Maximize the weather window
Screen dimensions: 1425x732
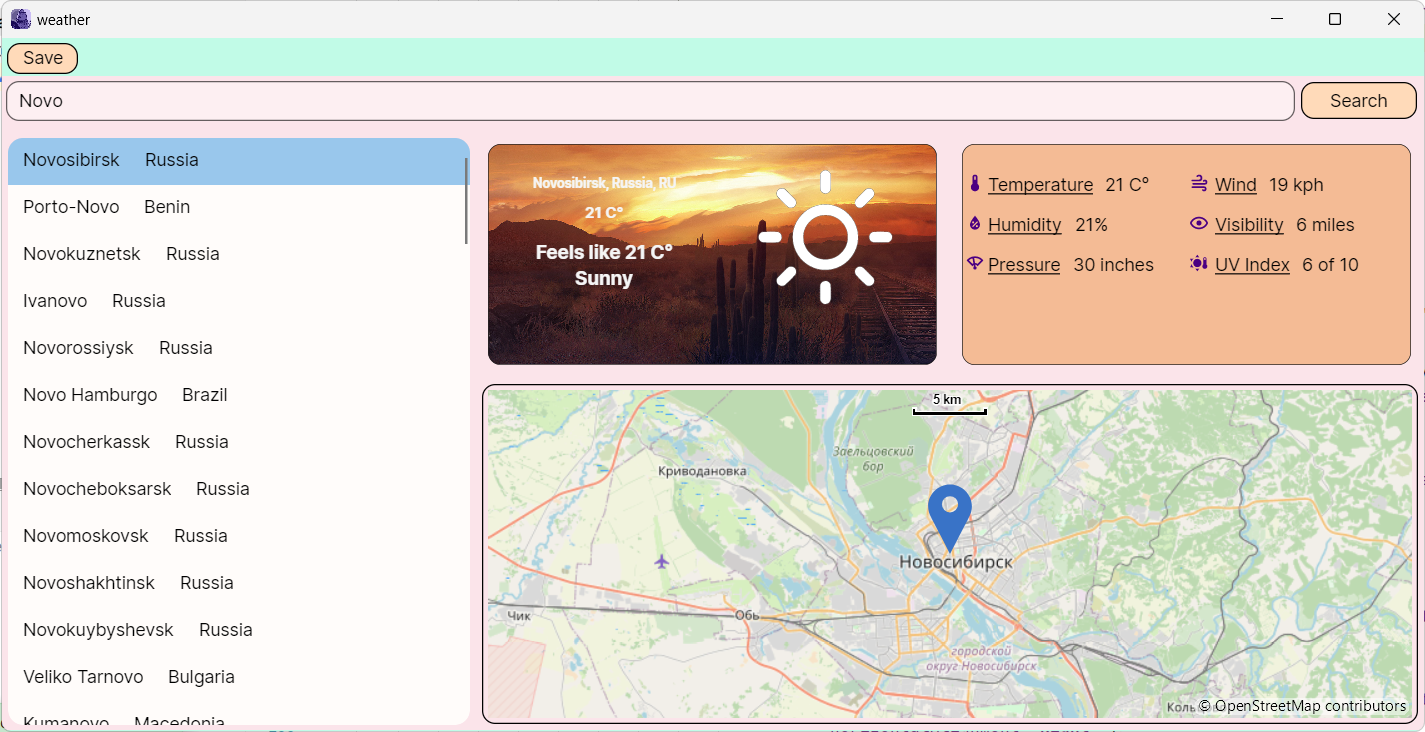click(x=1334, y=19)
